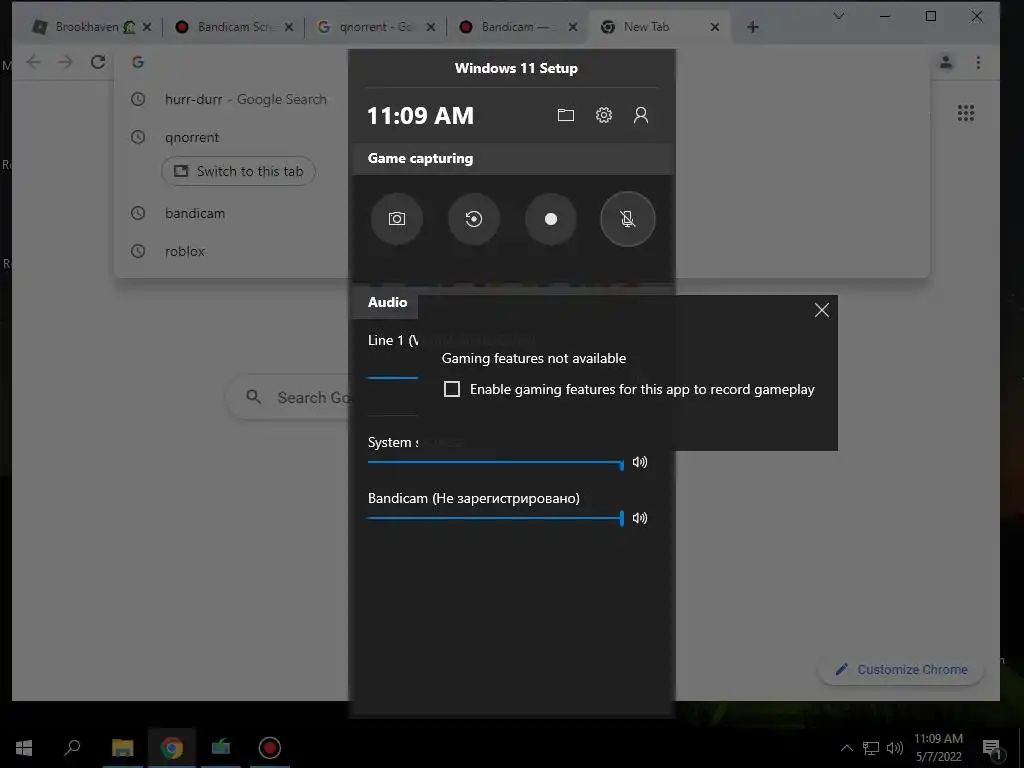Take a screenshot with the camera icon
This screenshot has height=768, width=1024.
point(396,219)
